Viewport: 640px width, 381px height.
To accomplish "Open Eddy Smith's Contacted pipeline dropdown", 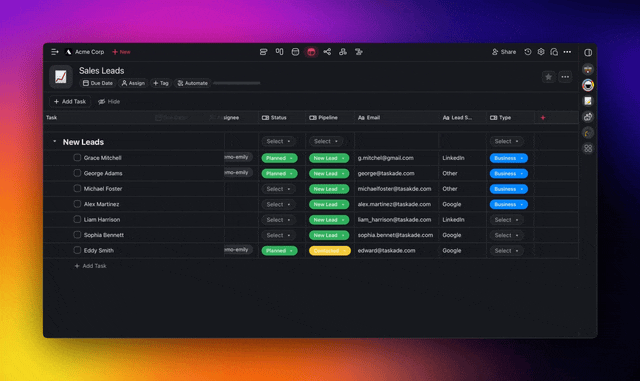I will coord(329,251).
